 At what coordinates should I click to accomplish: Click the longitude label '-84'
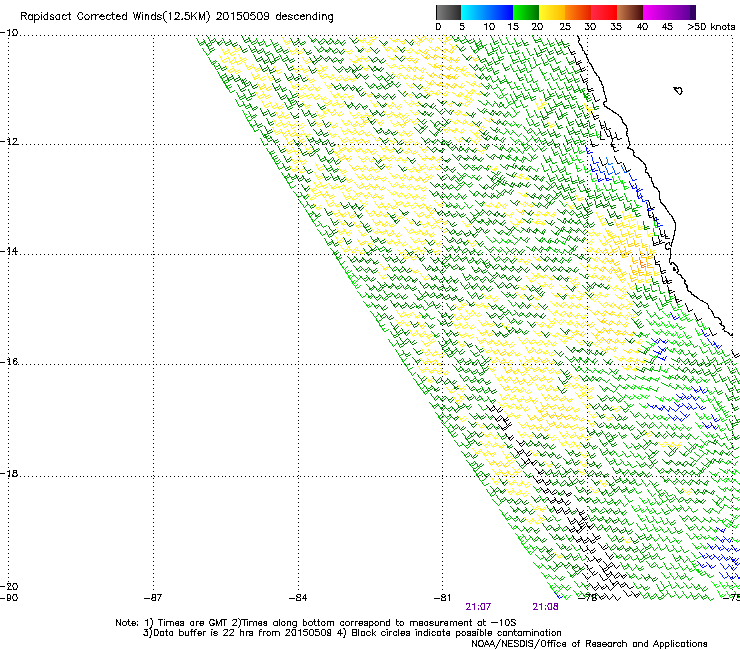tap(298, 598)
